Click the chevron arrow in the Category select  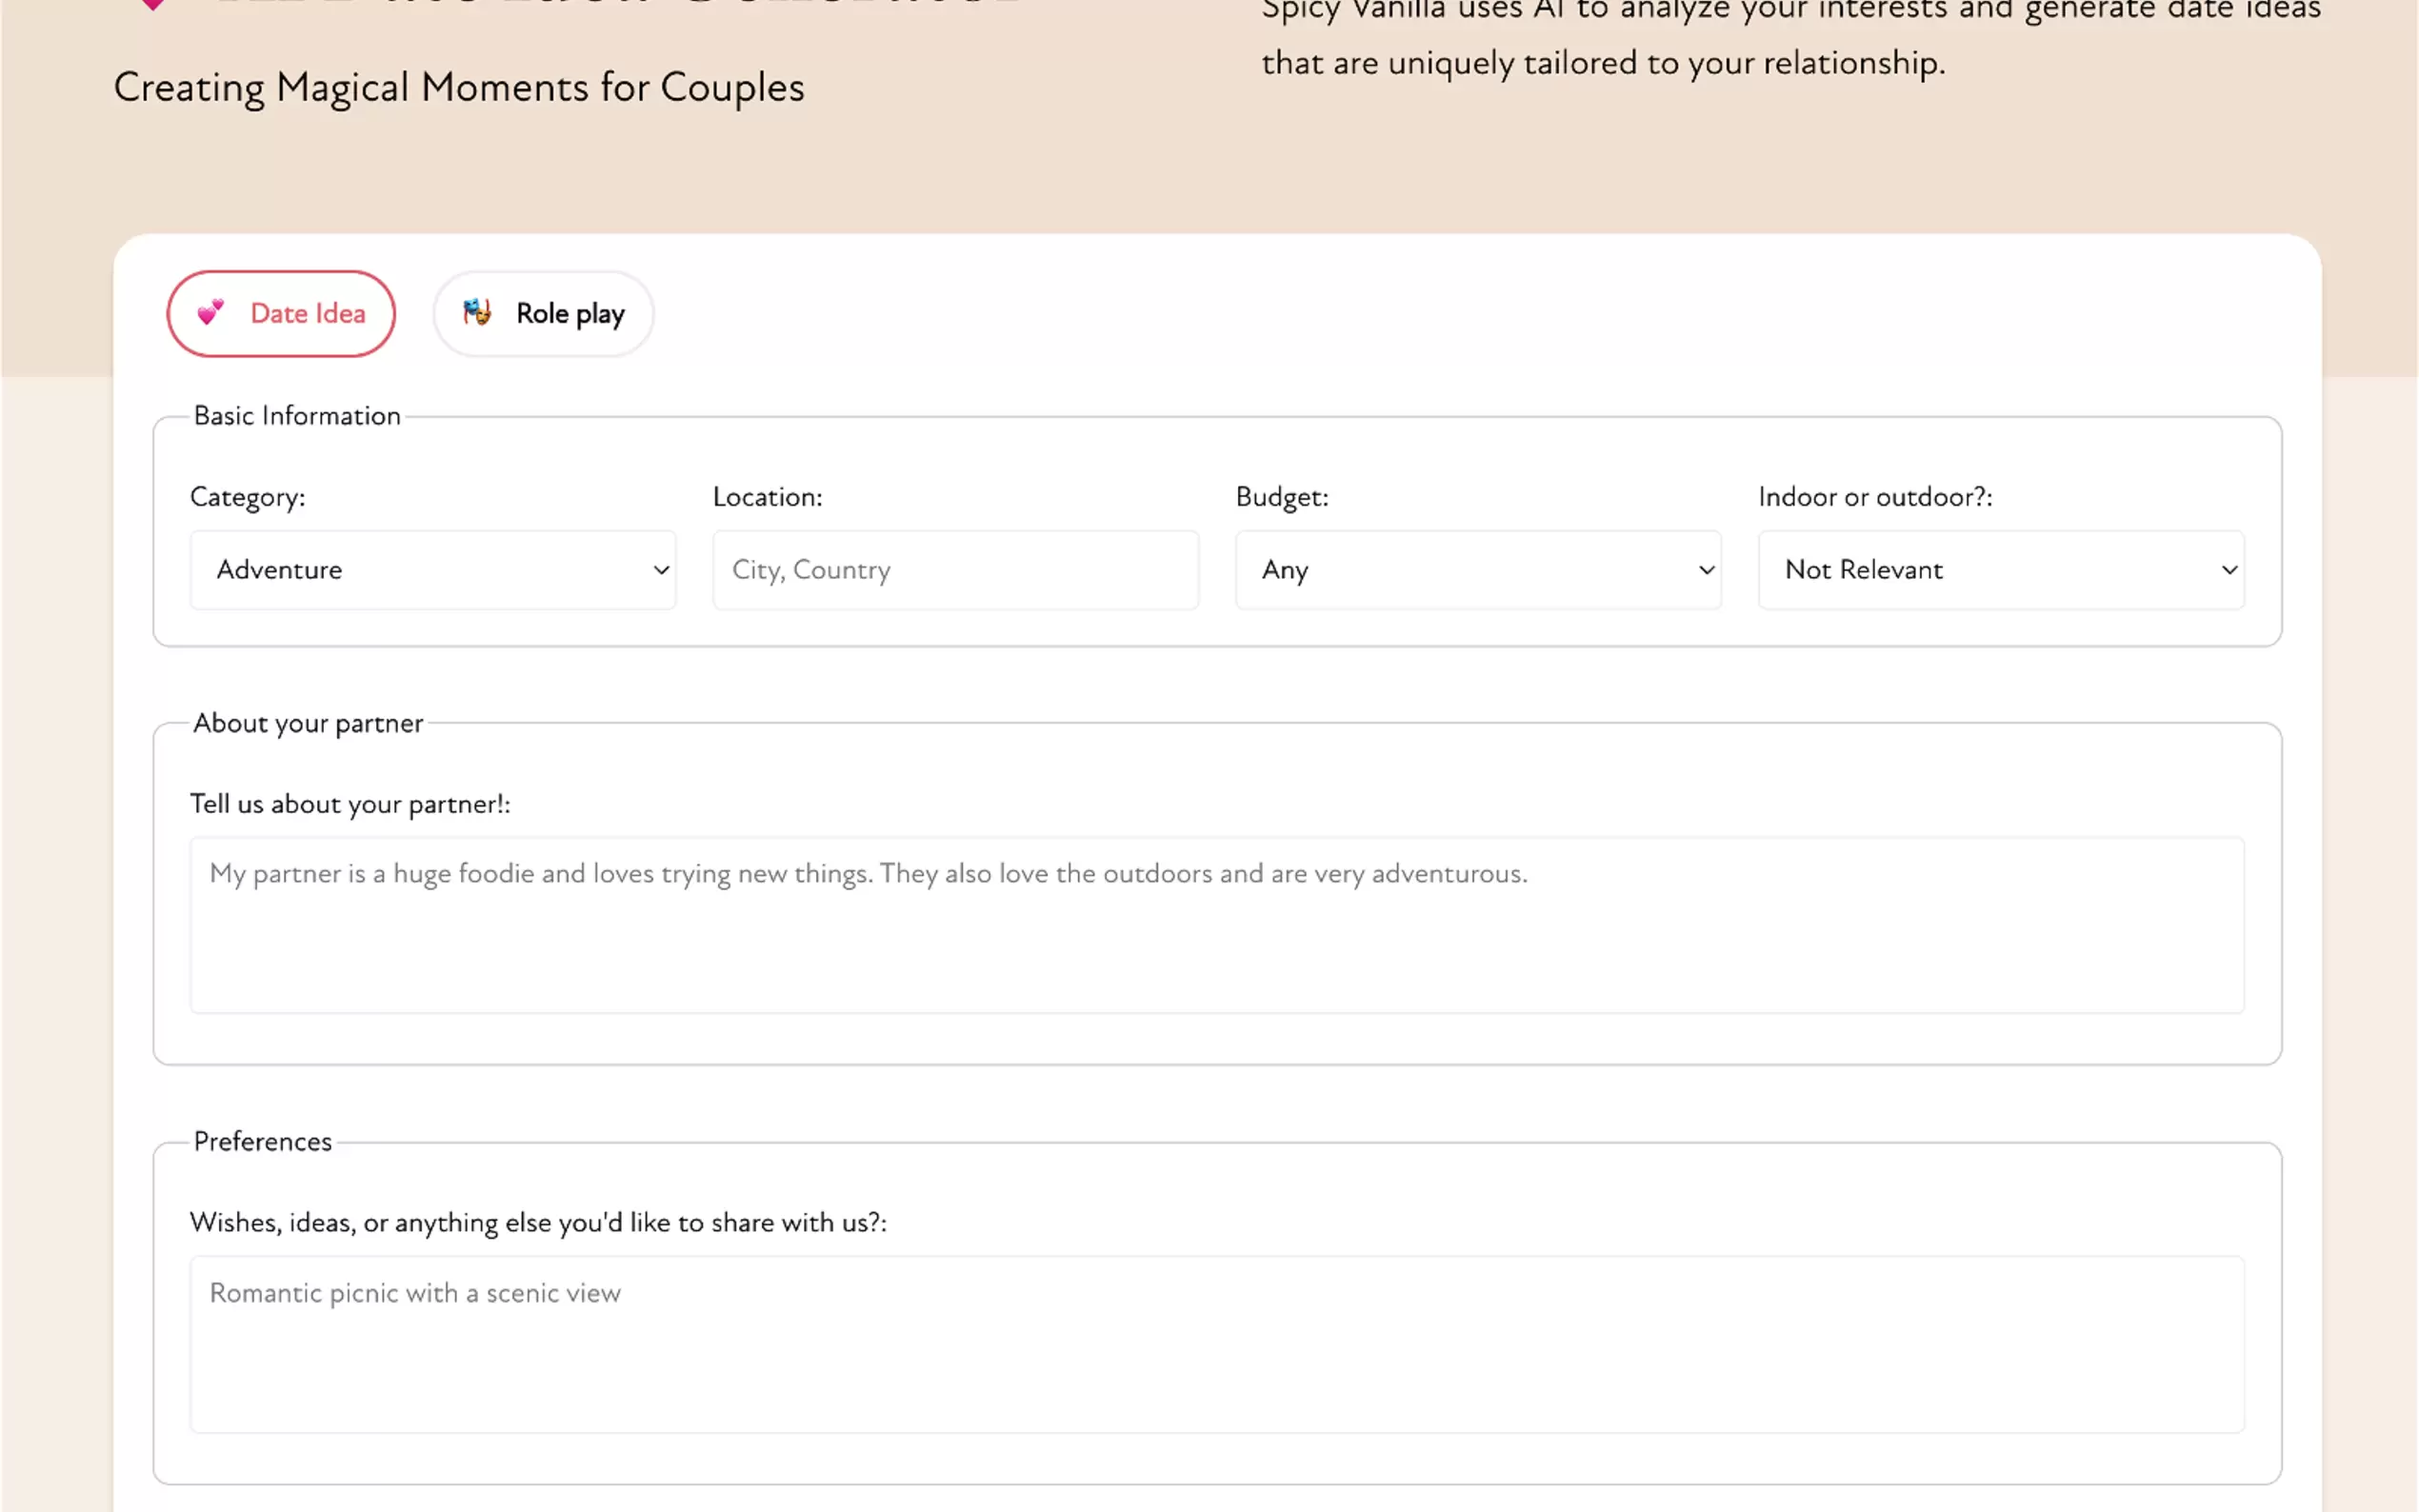[x=661, y=570]
